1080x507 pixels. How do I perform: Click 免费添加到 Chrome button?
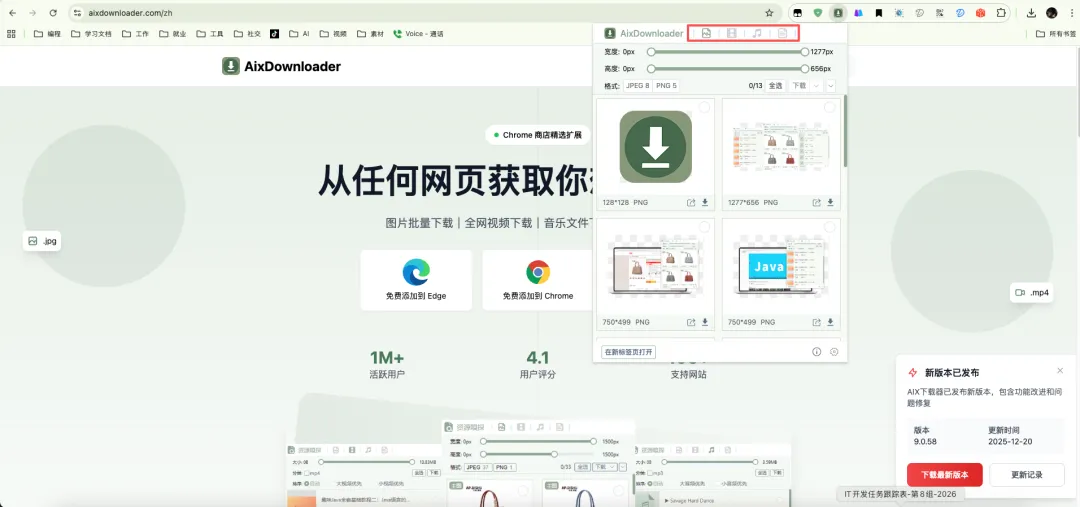(538, 280)
